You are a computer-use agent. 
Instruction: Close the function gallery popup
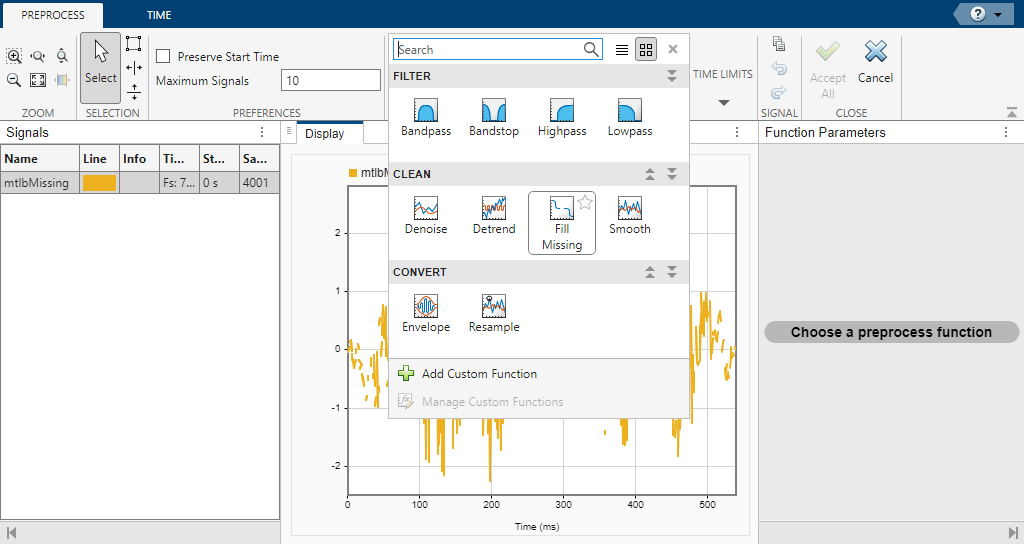coord(673,49)
